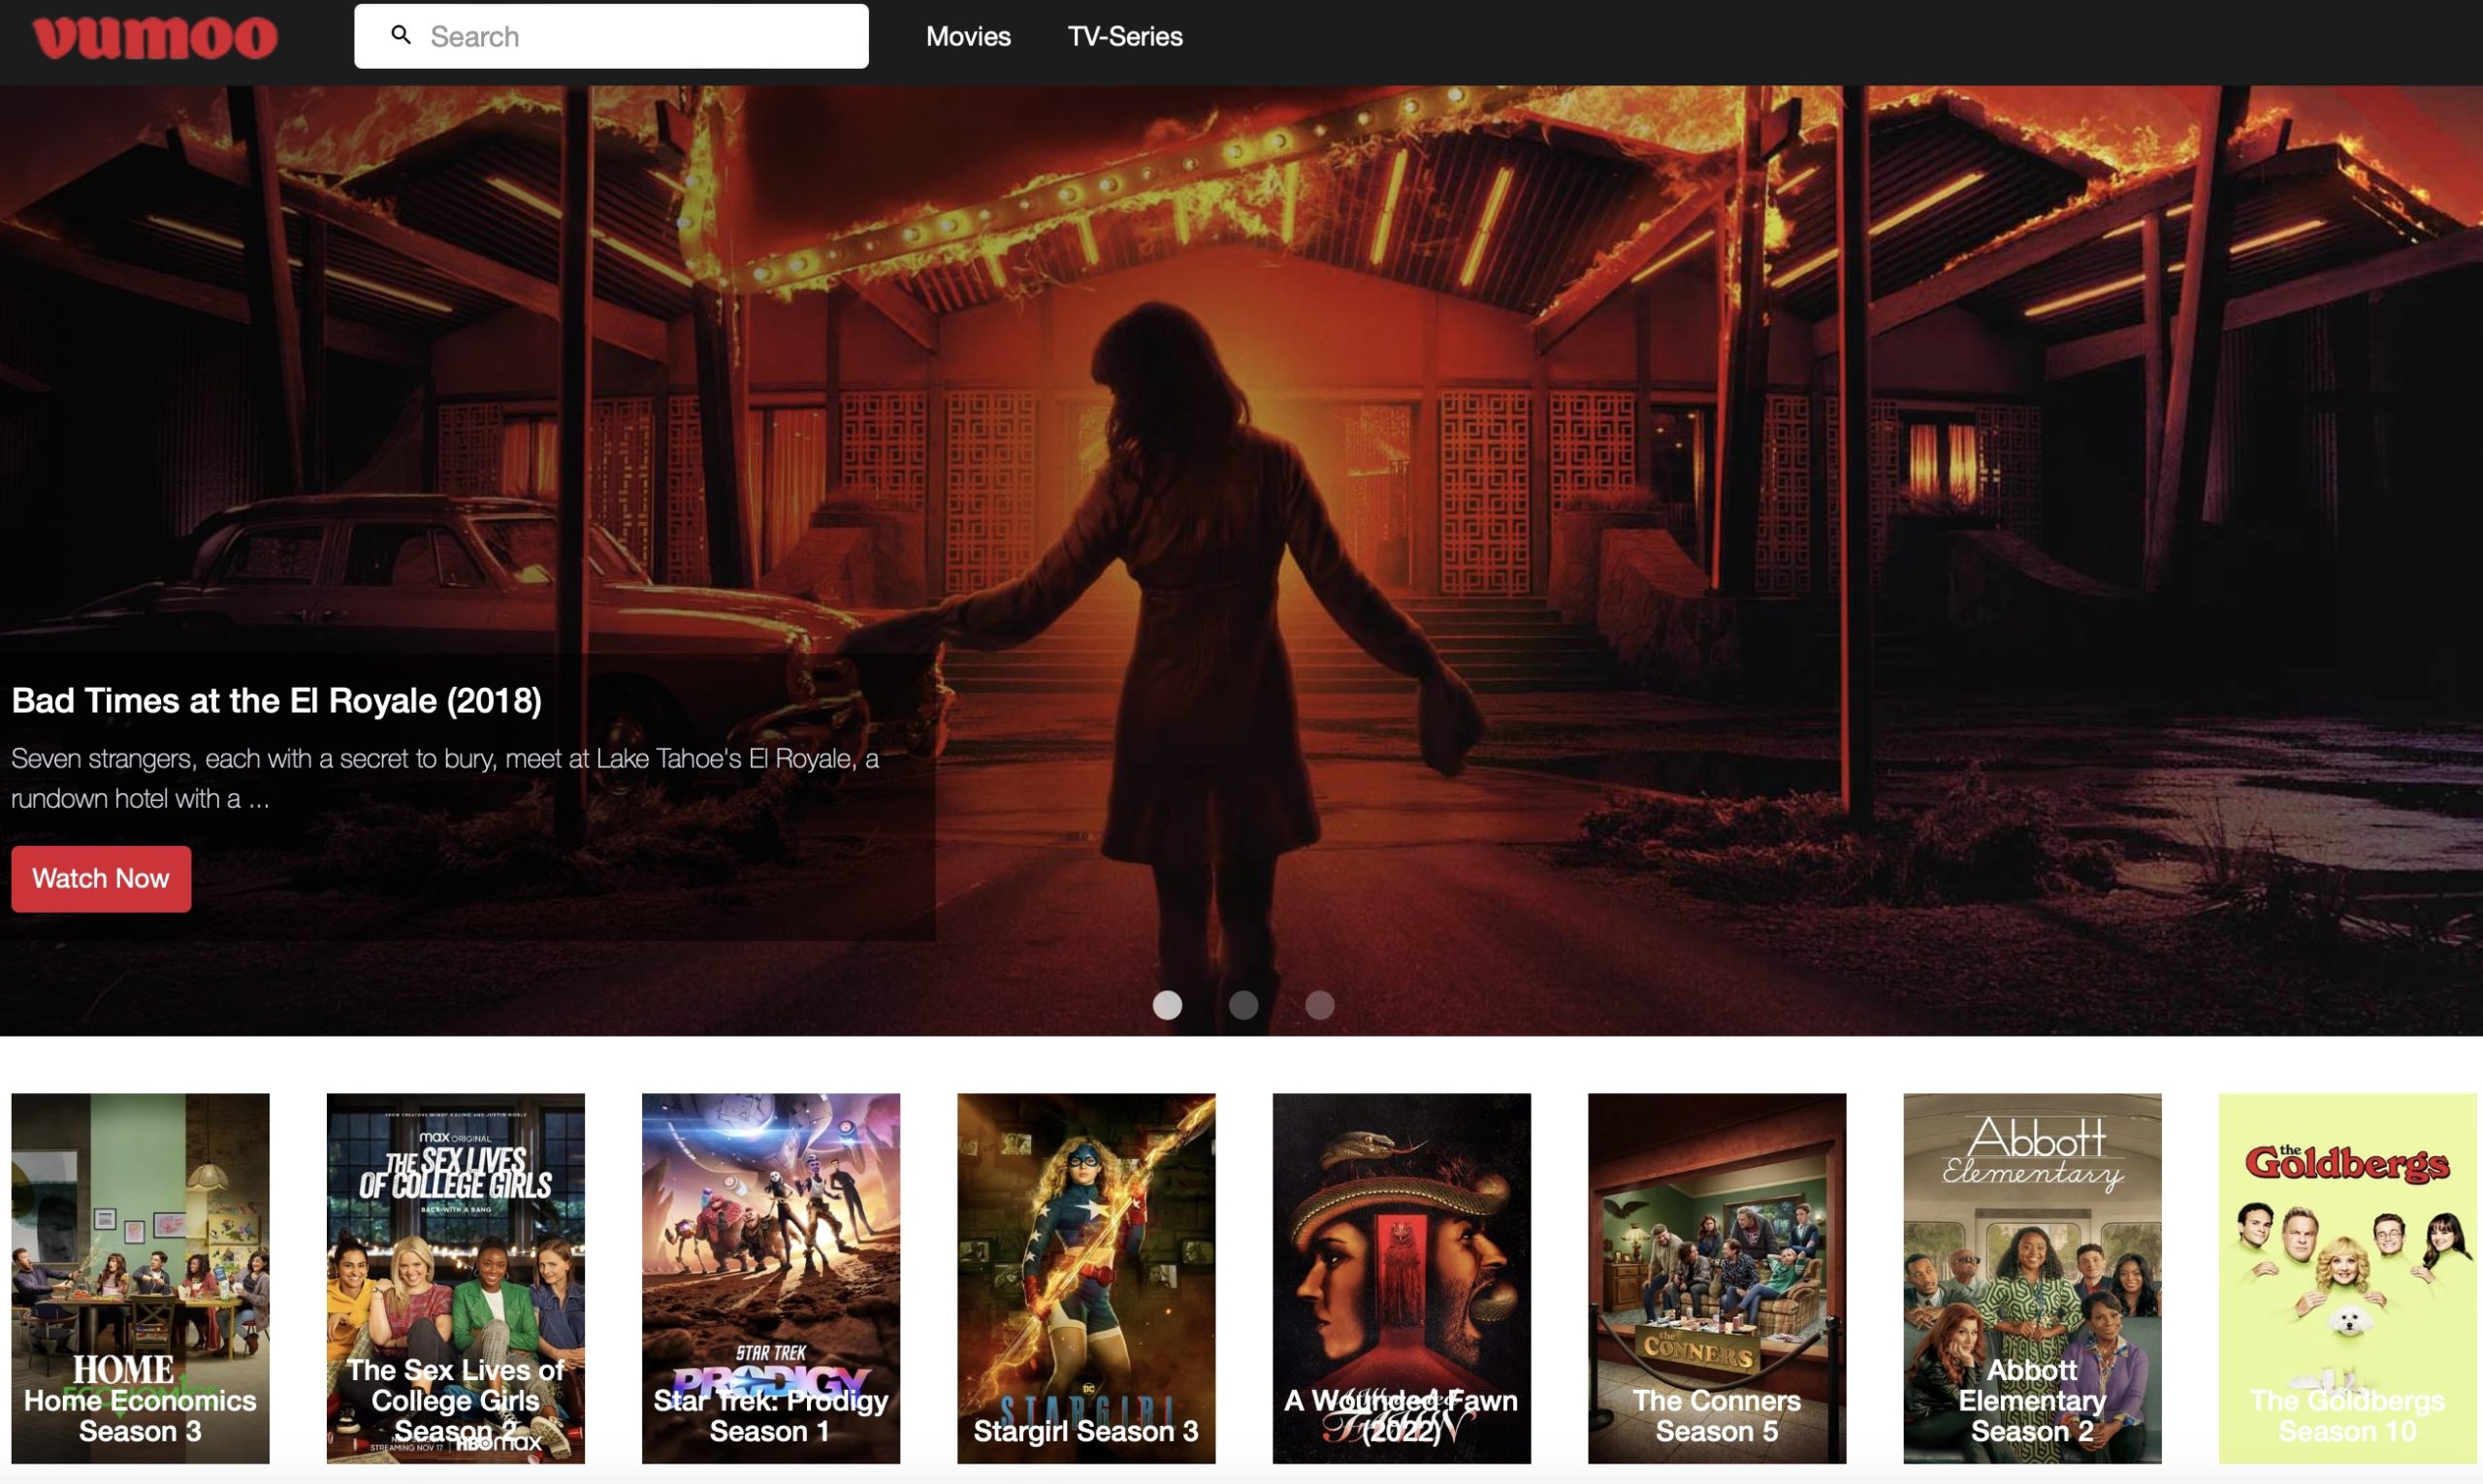Open A Wounded Fawn (2022)
Viewport: 2483px width, 1484px height.
click(x=1401, y=1280)
